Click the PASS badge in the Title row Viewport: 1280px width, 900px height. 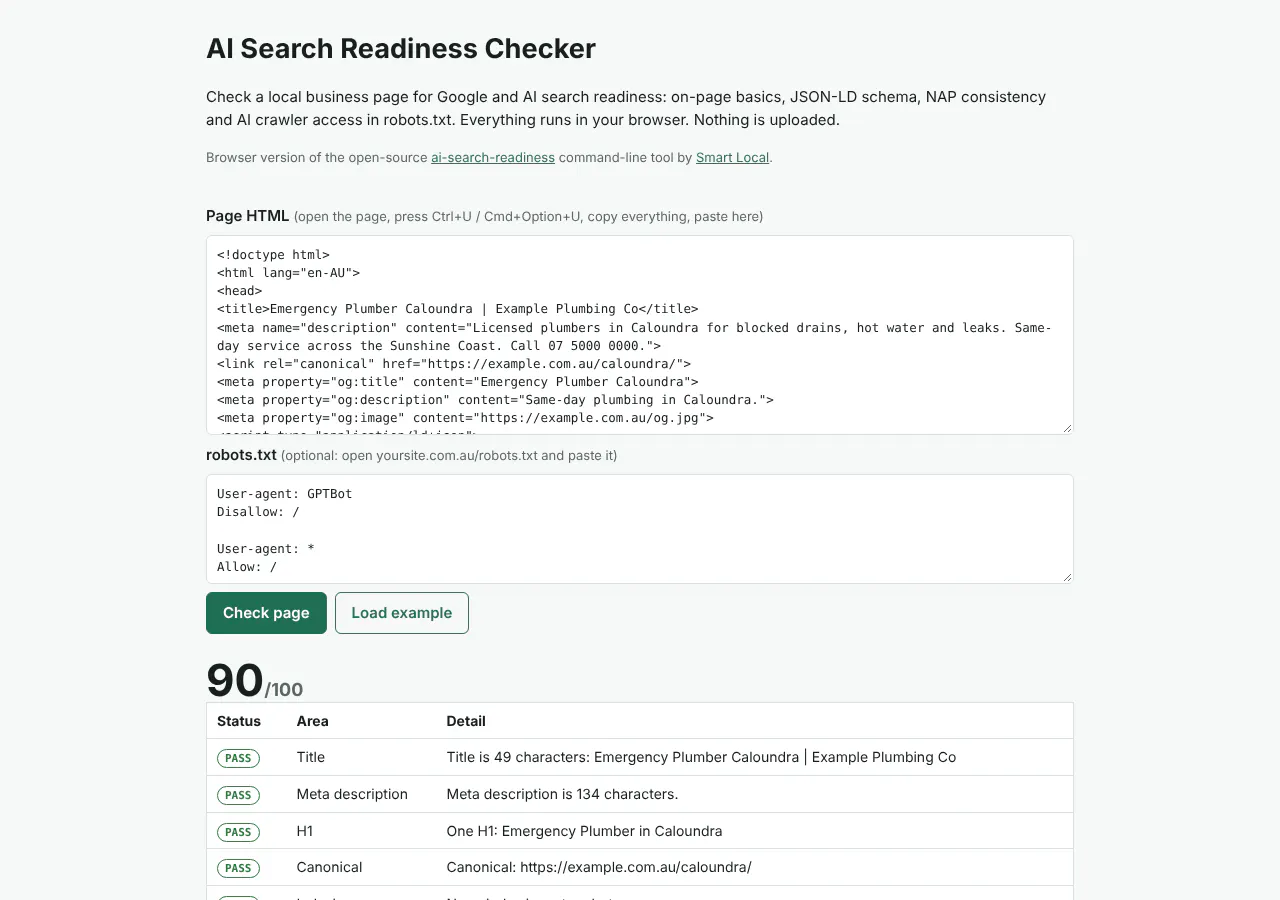[x=238, y=758]
